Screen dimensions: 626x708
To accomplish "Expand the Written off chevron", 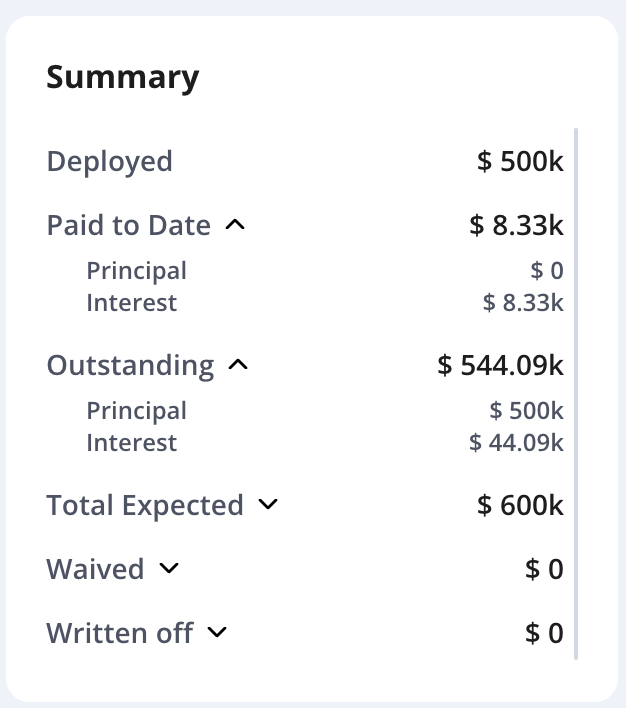I will coord(217,632).
